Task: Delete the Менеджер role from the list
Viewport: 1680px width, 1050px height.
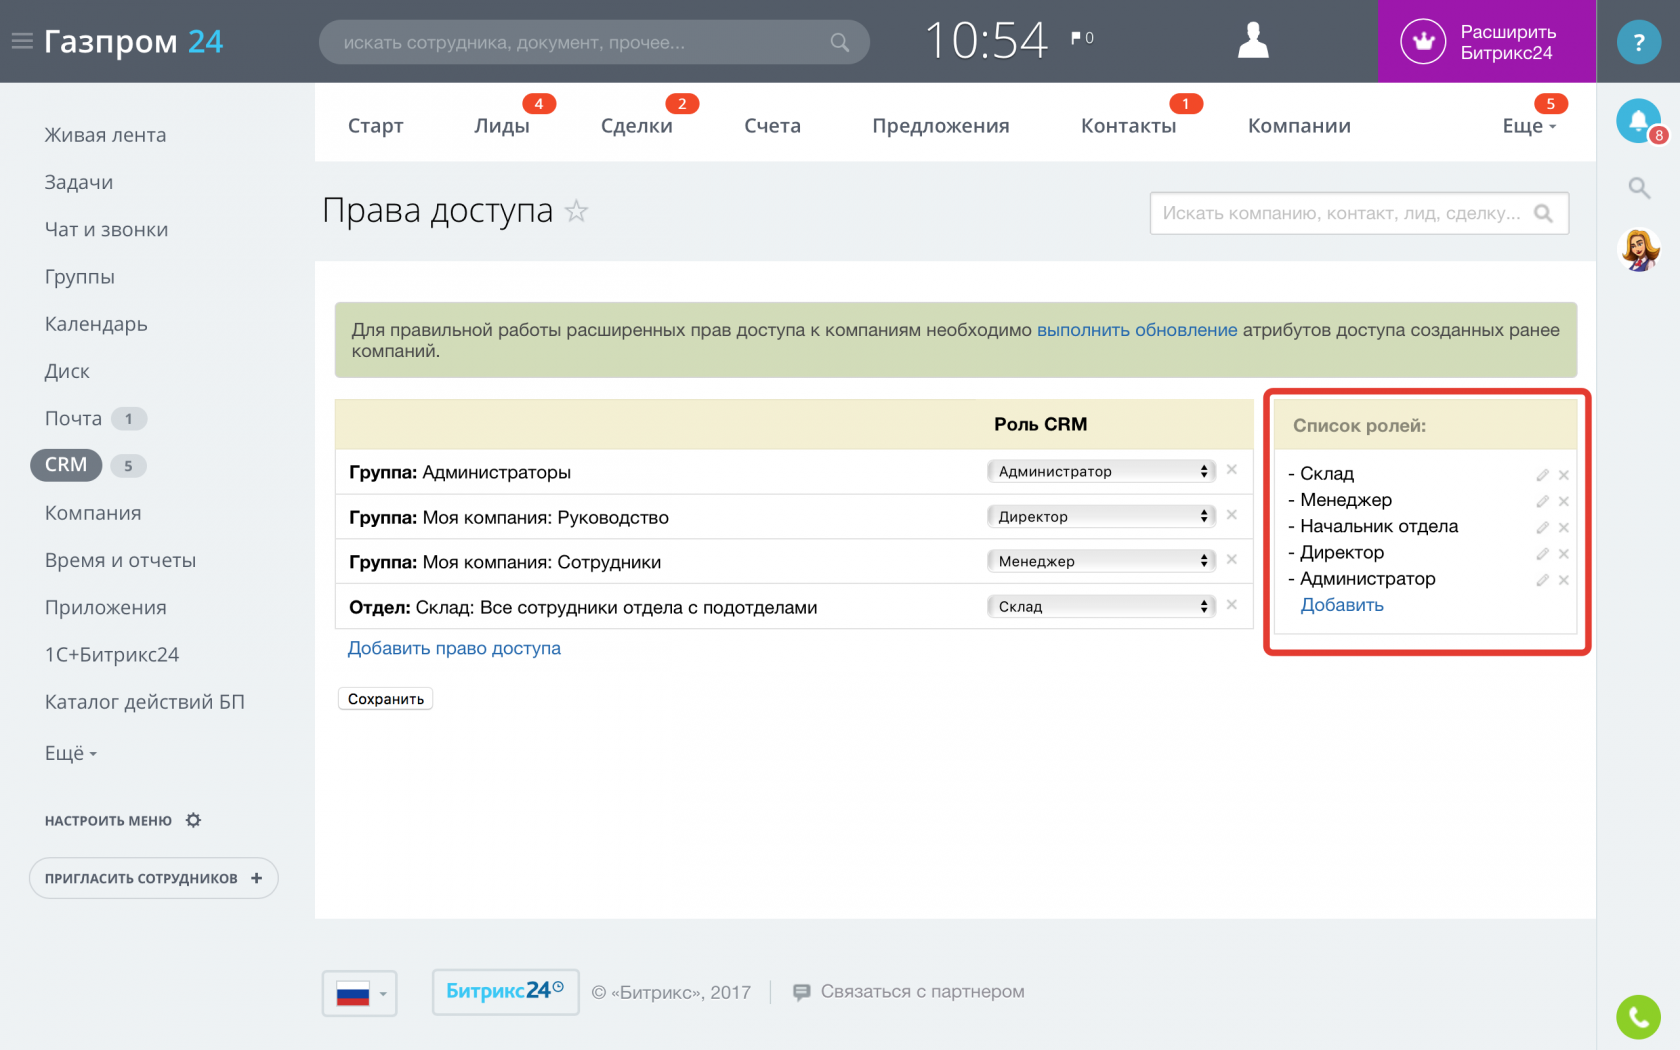Action: pos(1563,501)
